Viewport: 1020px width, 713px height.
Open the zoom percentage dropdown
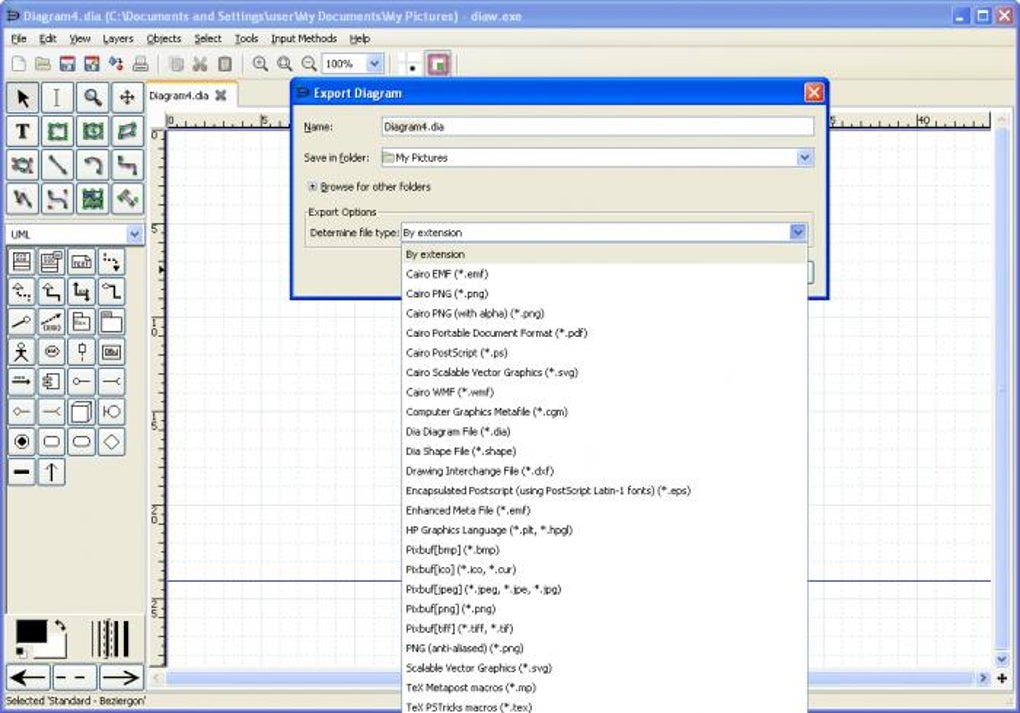pyautogui.click(x=374, y=64)
